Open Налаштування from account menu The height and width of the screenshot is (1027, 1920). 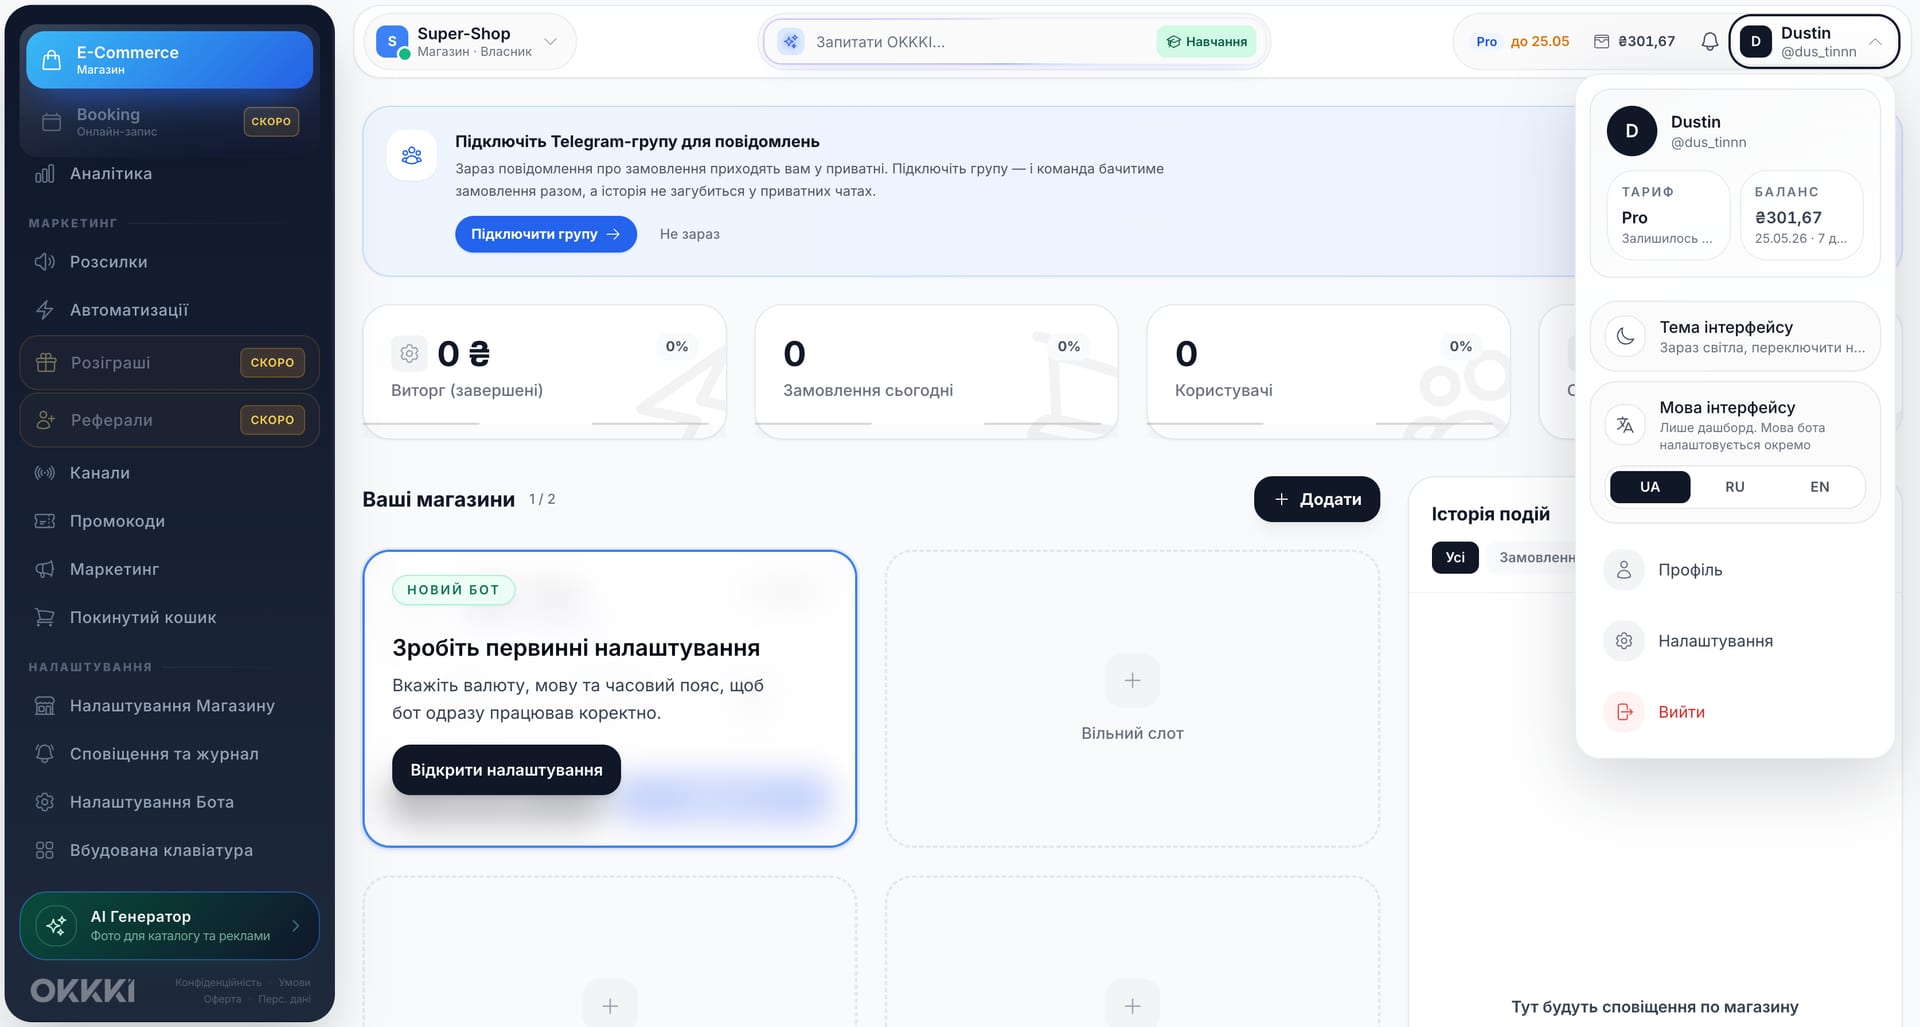1734,641
